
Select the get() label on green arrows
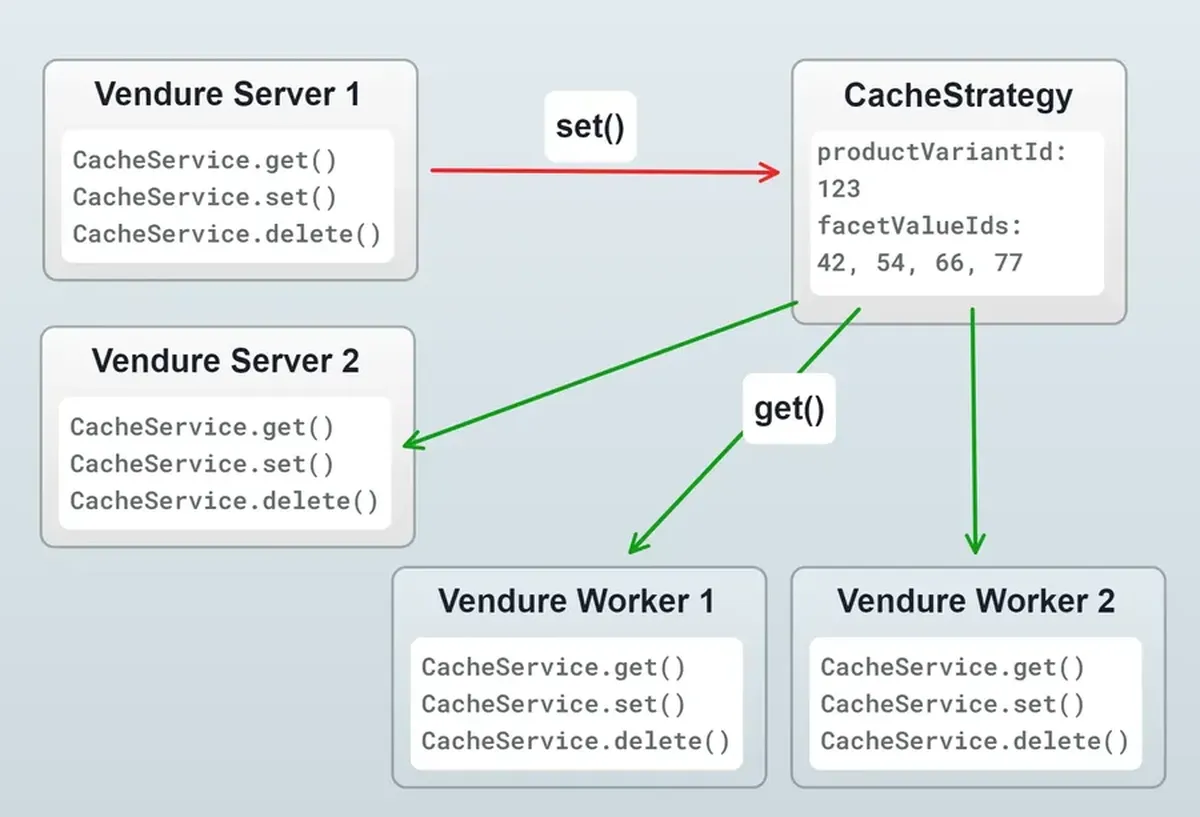tap(788, 408)
